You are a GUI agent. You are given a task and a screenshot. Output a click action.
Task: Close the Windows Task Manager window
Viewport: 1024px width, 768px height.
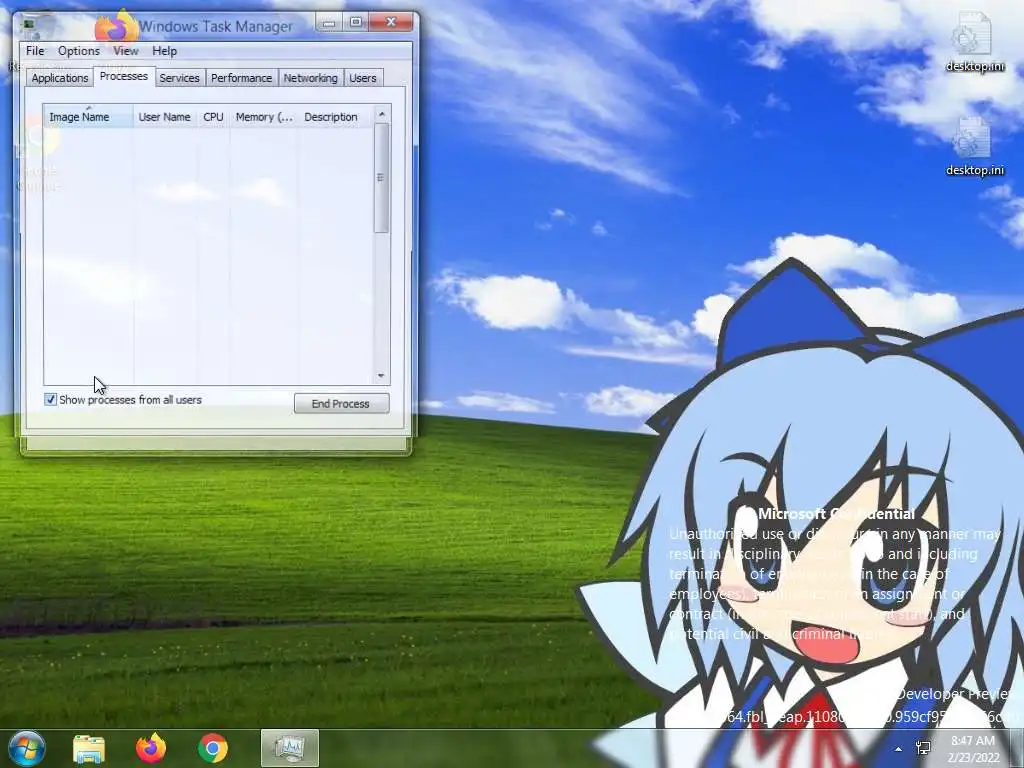(x=391, y=23)
